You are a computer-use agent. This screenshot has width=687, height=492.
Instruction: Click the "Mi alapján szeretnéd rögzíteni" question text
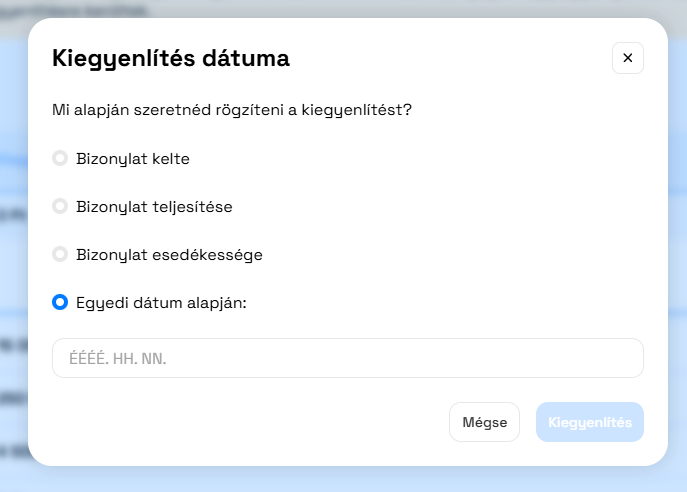coord(232,109)
